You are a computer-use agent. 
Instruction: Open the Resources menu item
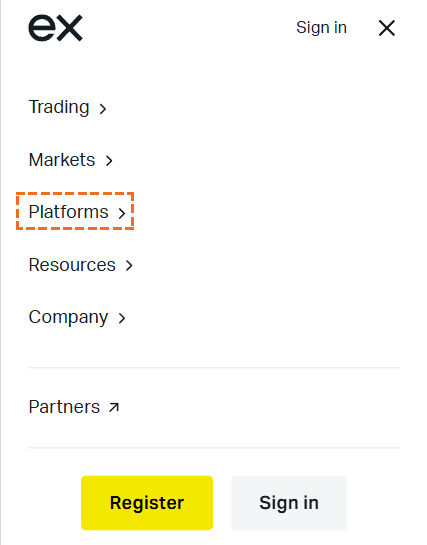pos(81,265)
